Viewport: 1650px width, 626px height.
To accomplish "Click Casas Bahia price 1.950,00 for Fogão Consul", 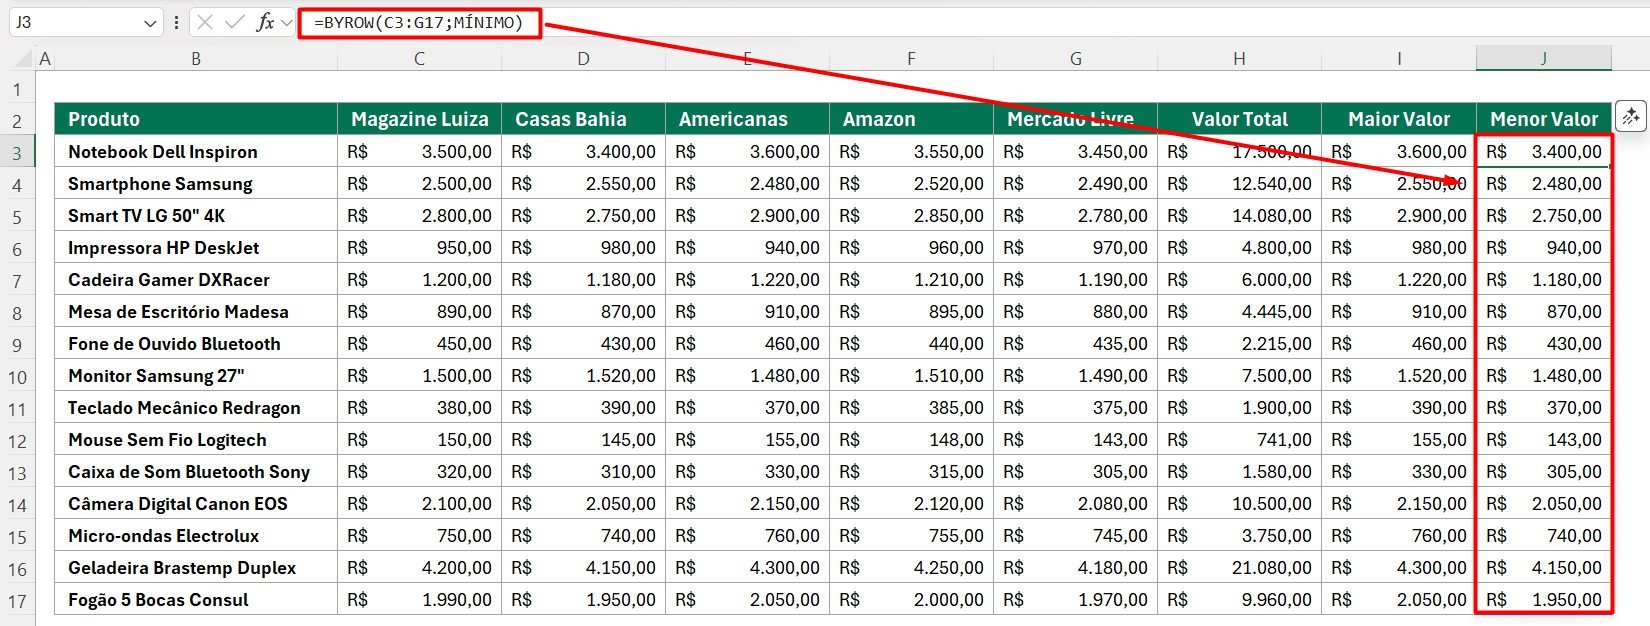I will [x=583, y=599].
